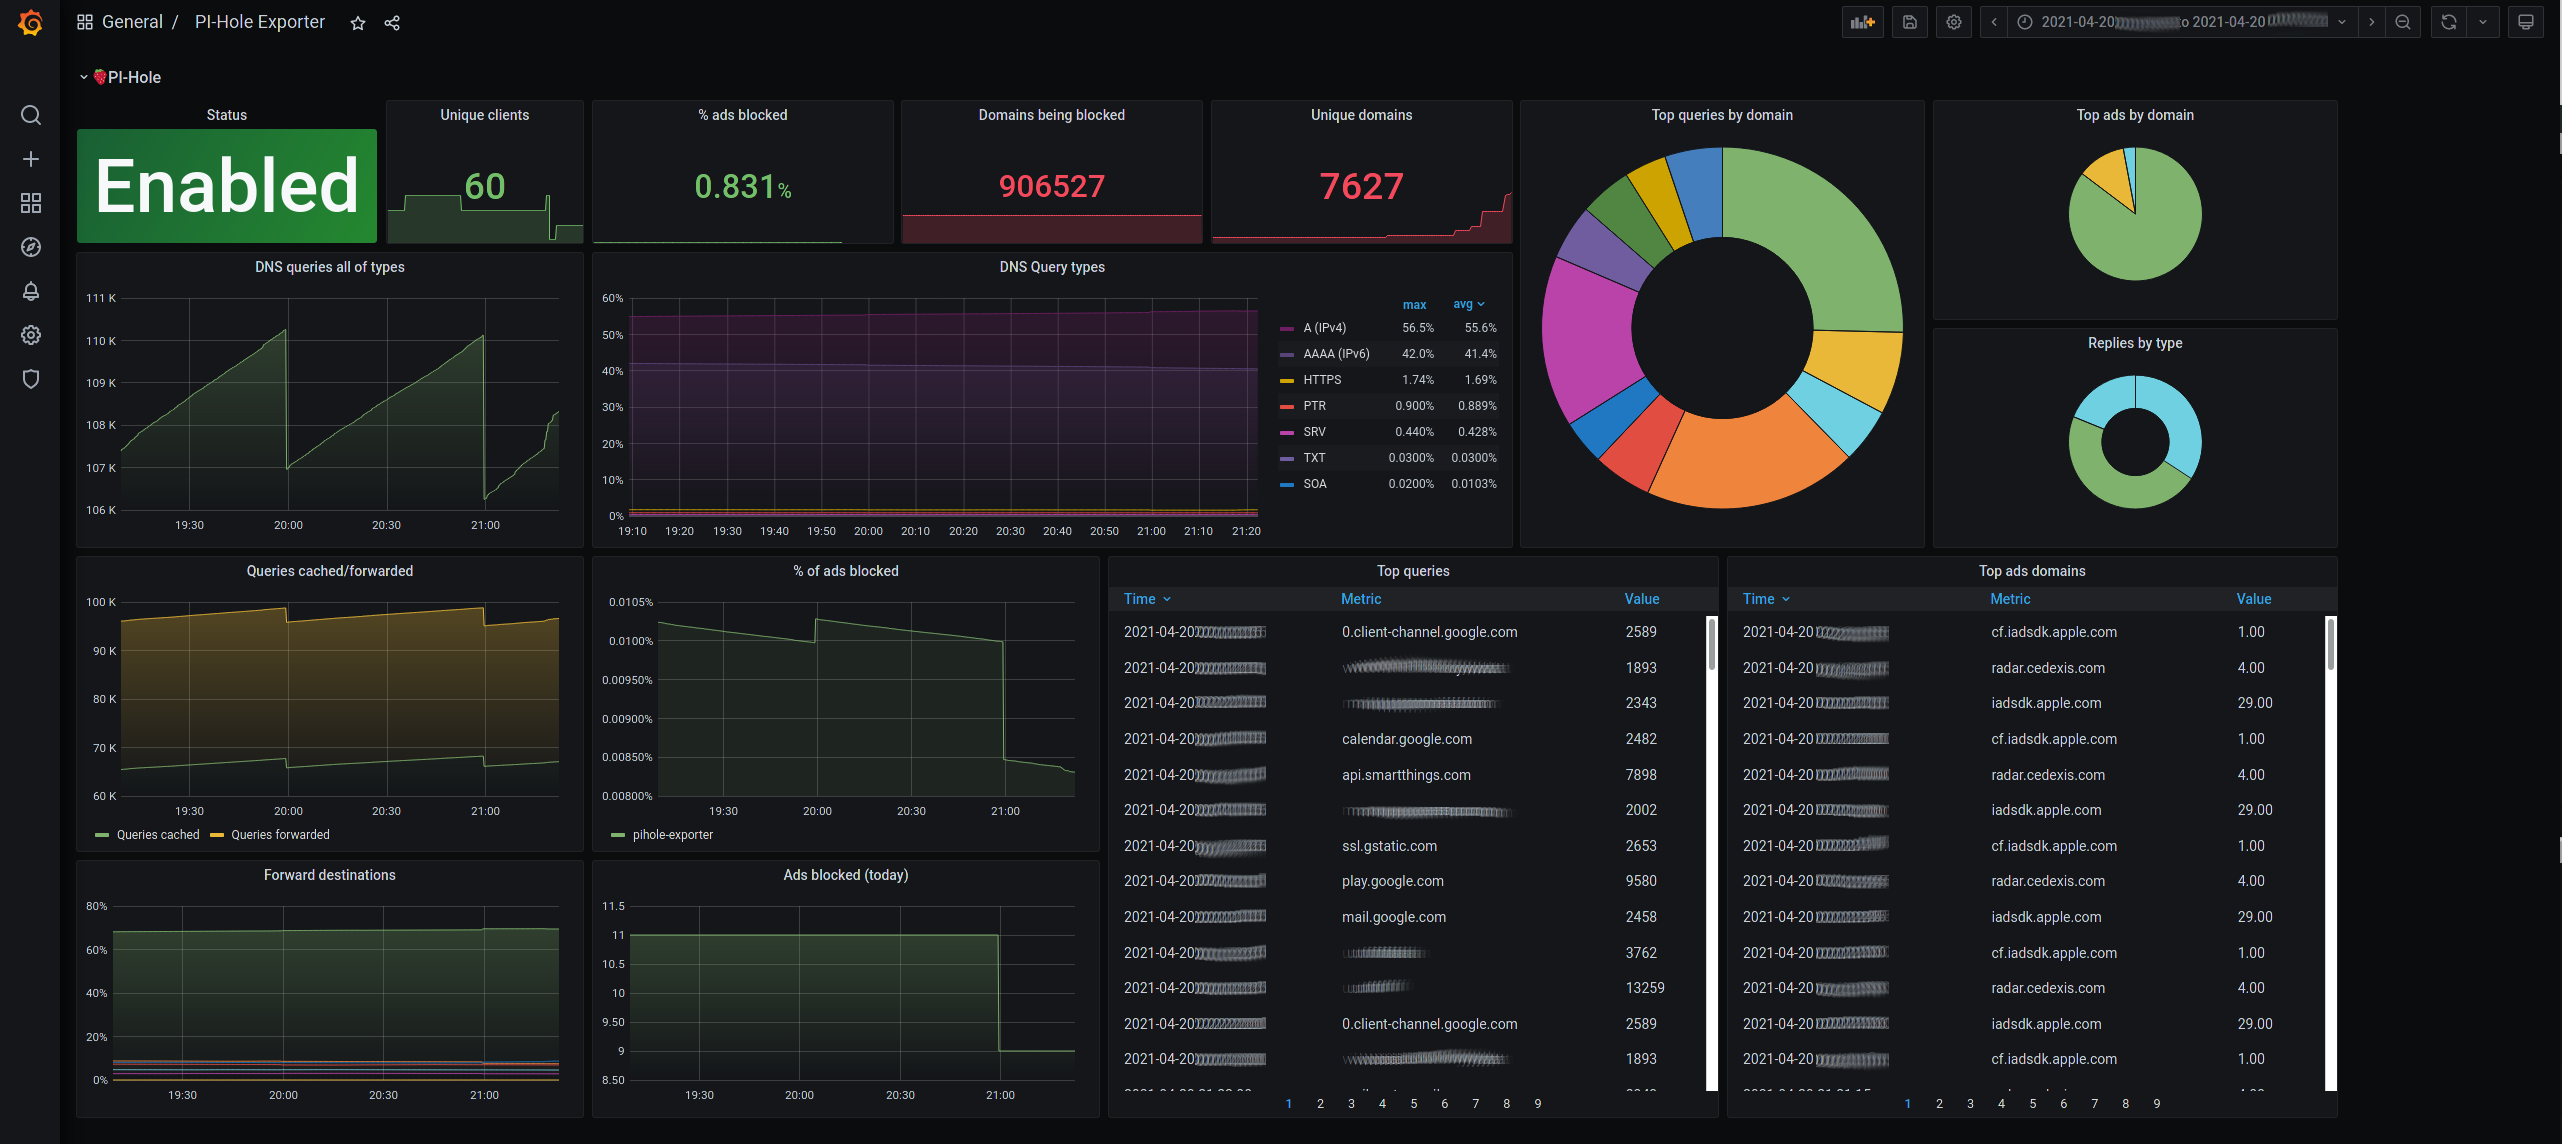The height and width of the screenshot is (1144, 2562).
Task: Open the time range picker dropdown
Action: coord(2182,22)
